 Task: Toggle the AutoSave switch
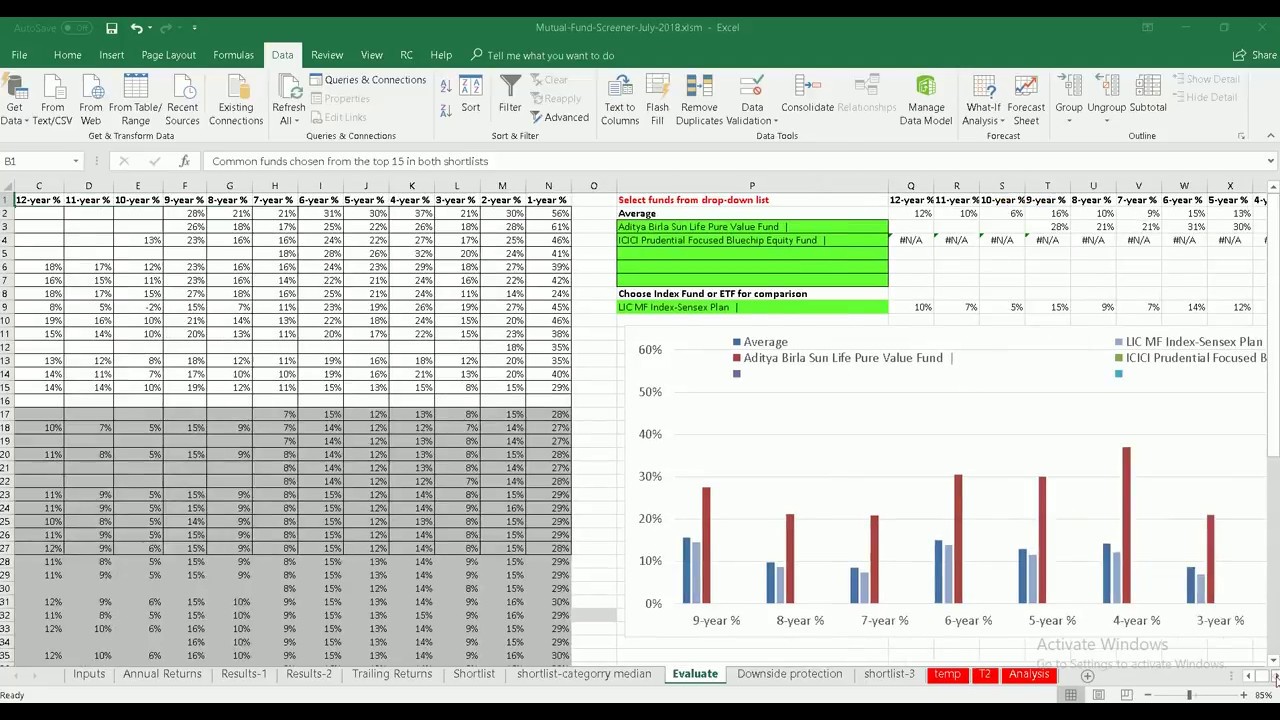click(x=76, y=28)
